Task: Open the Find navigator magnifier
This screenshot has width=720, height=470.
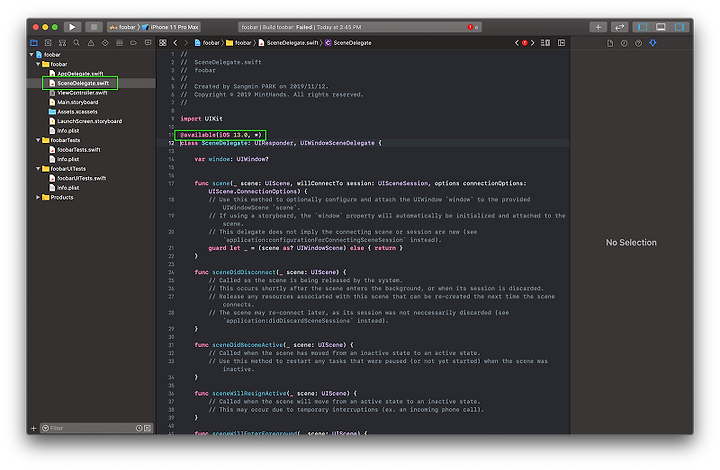Action: pos(77,43)
